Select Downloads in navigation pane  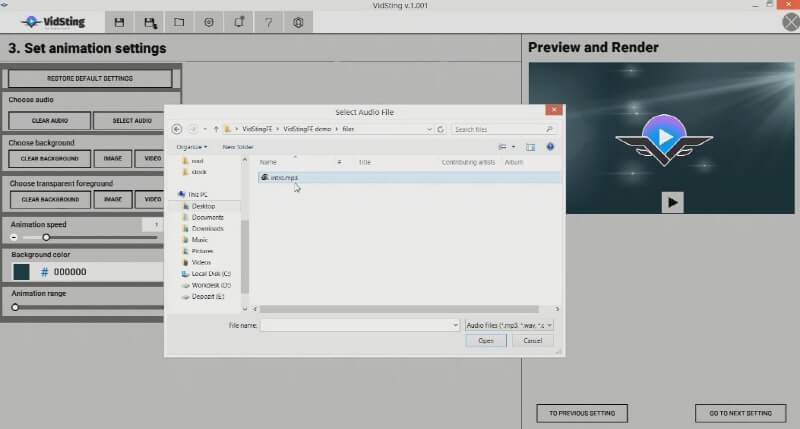click(207, 229)
